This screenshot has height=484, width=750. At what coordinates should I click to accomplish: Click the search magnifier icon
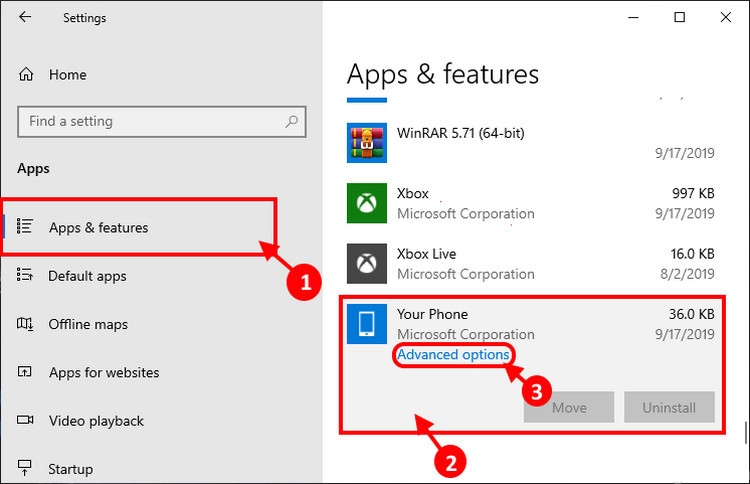291,121
